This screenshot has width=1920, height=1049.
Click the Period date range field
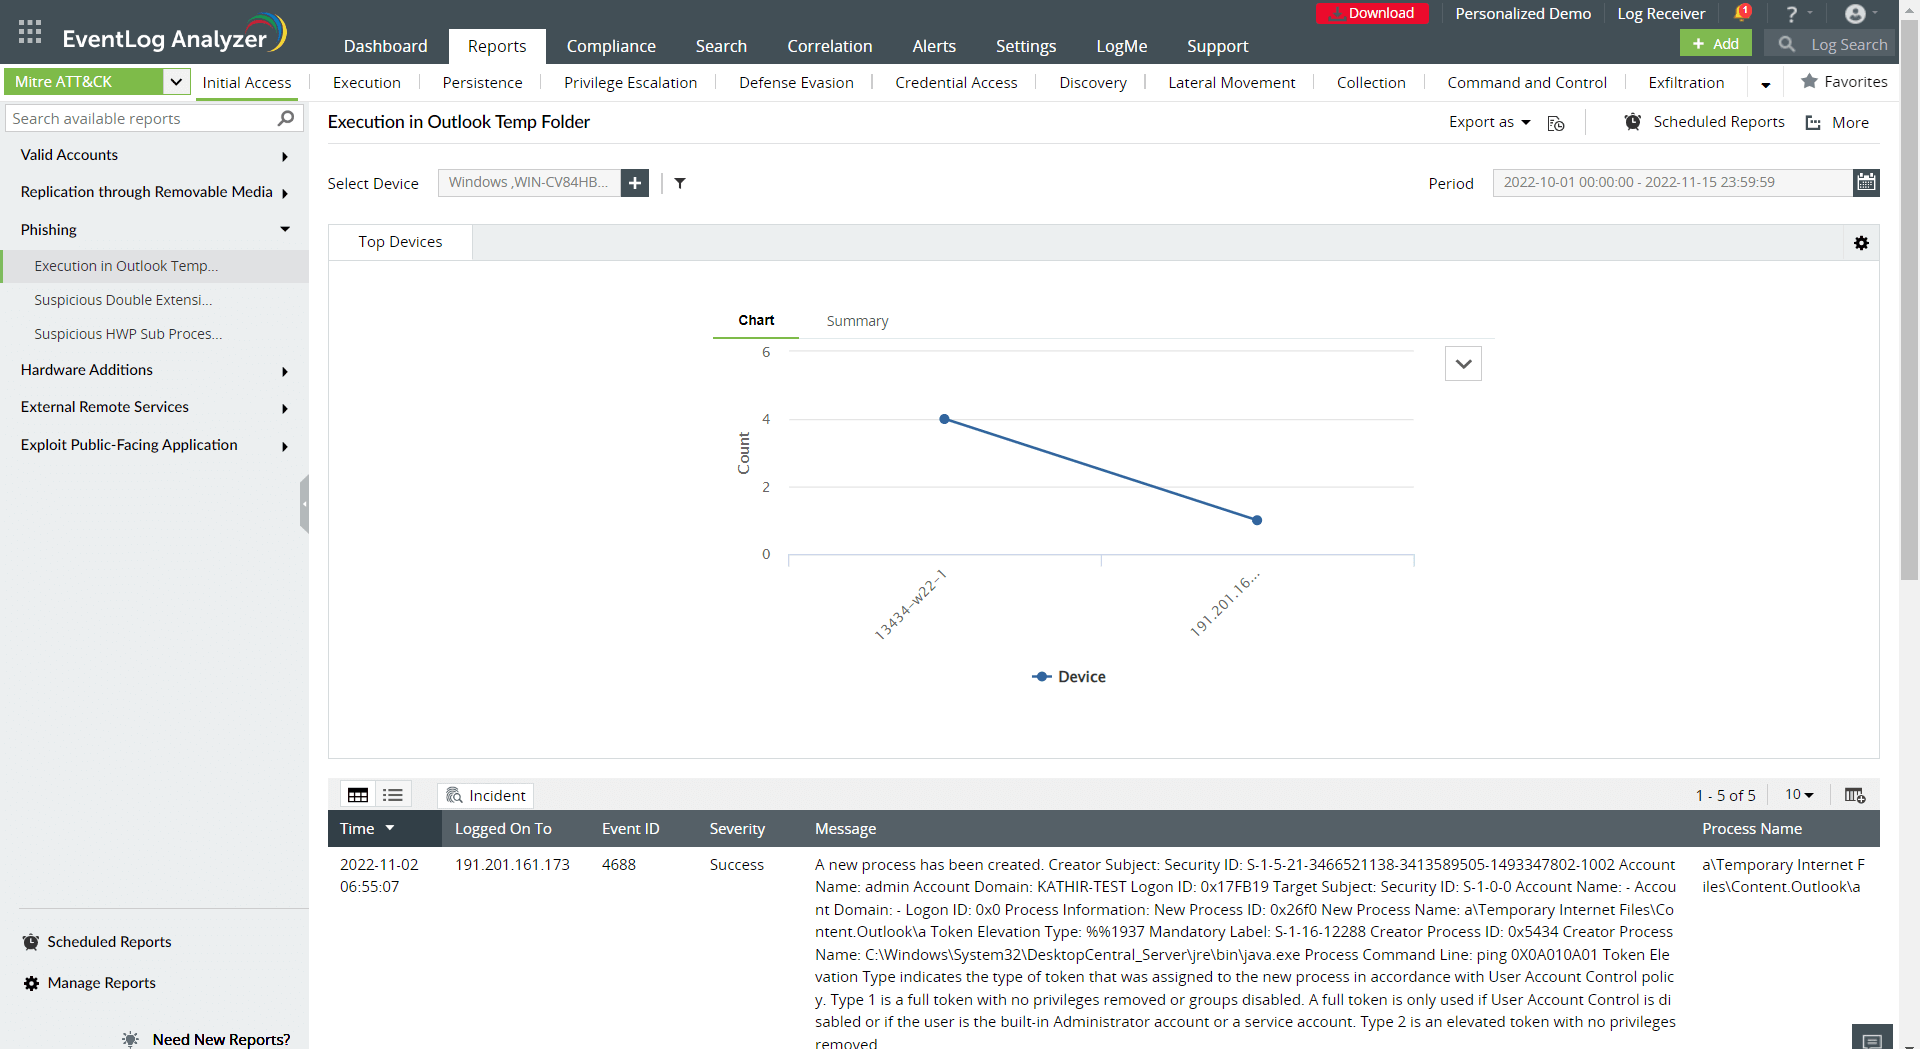(x=1673, y=182)
